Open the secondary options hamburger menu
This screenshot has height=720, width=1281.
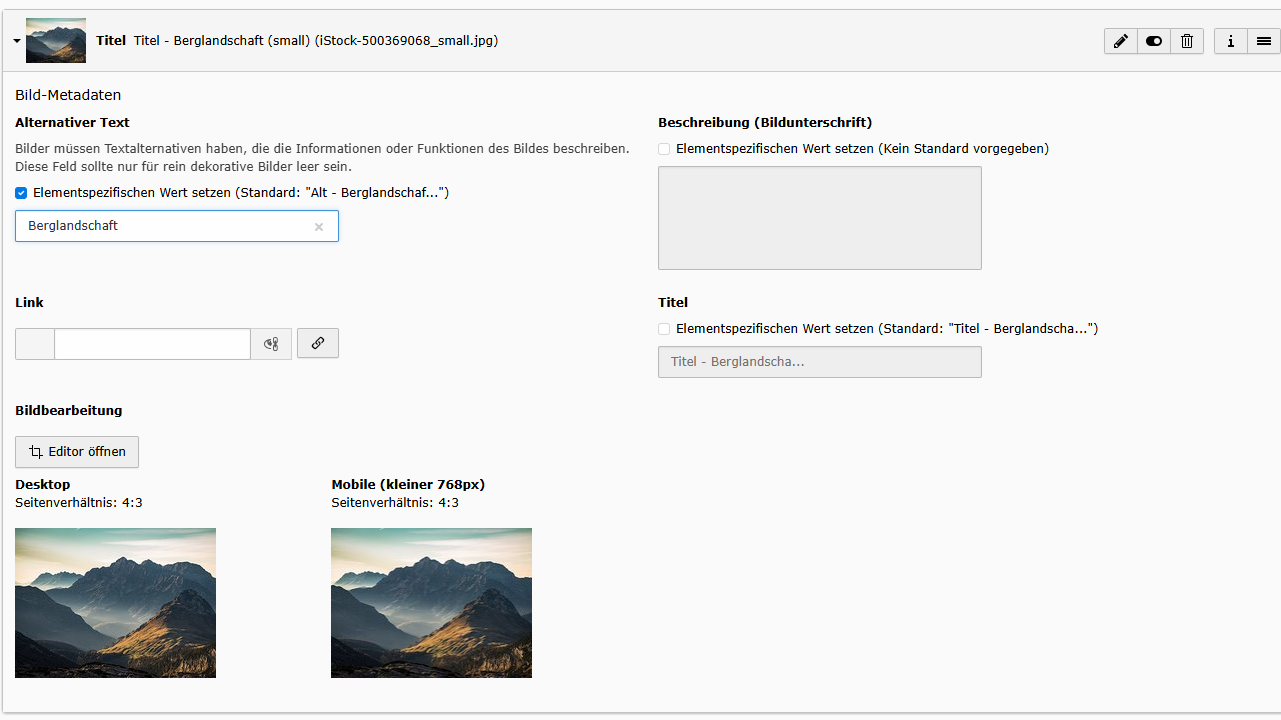pyautogui.click(x=1263, y=41)
